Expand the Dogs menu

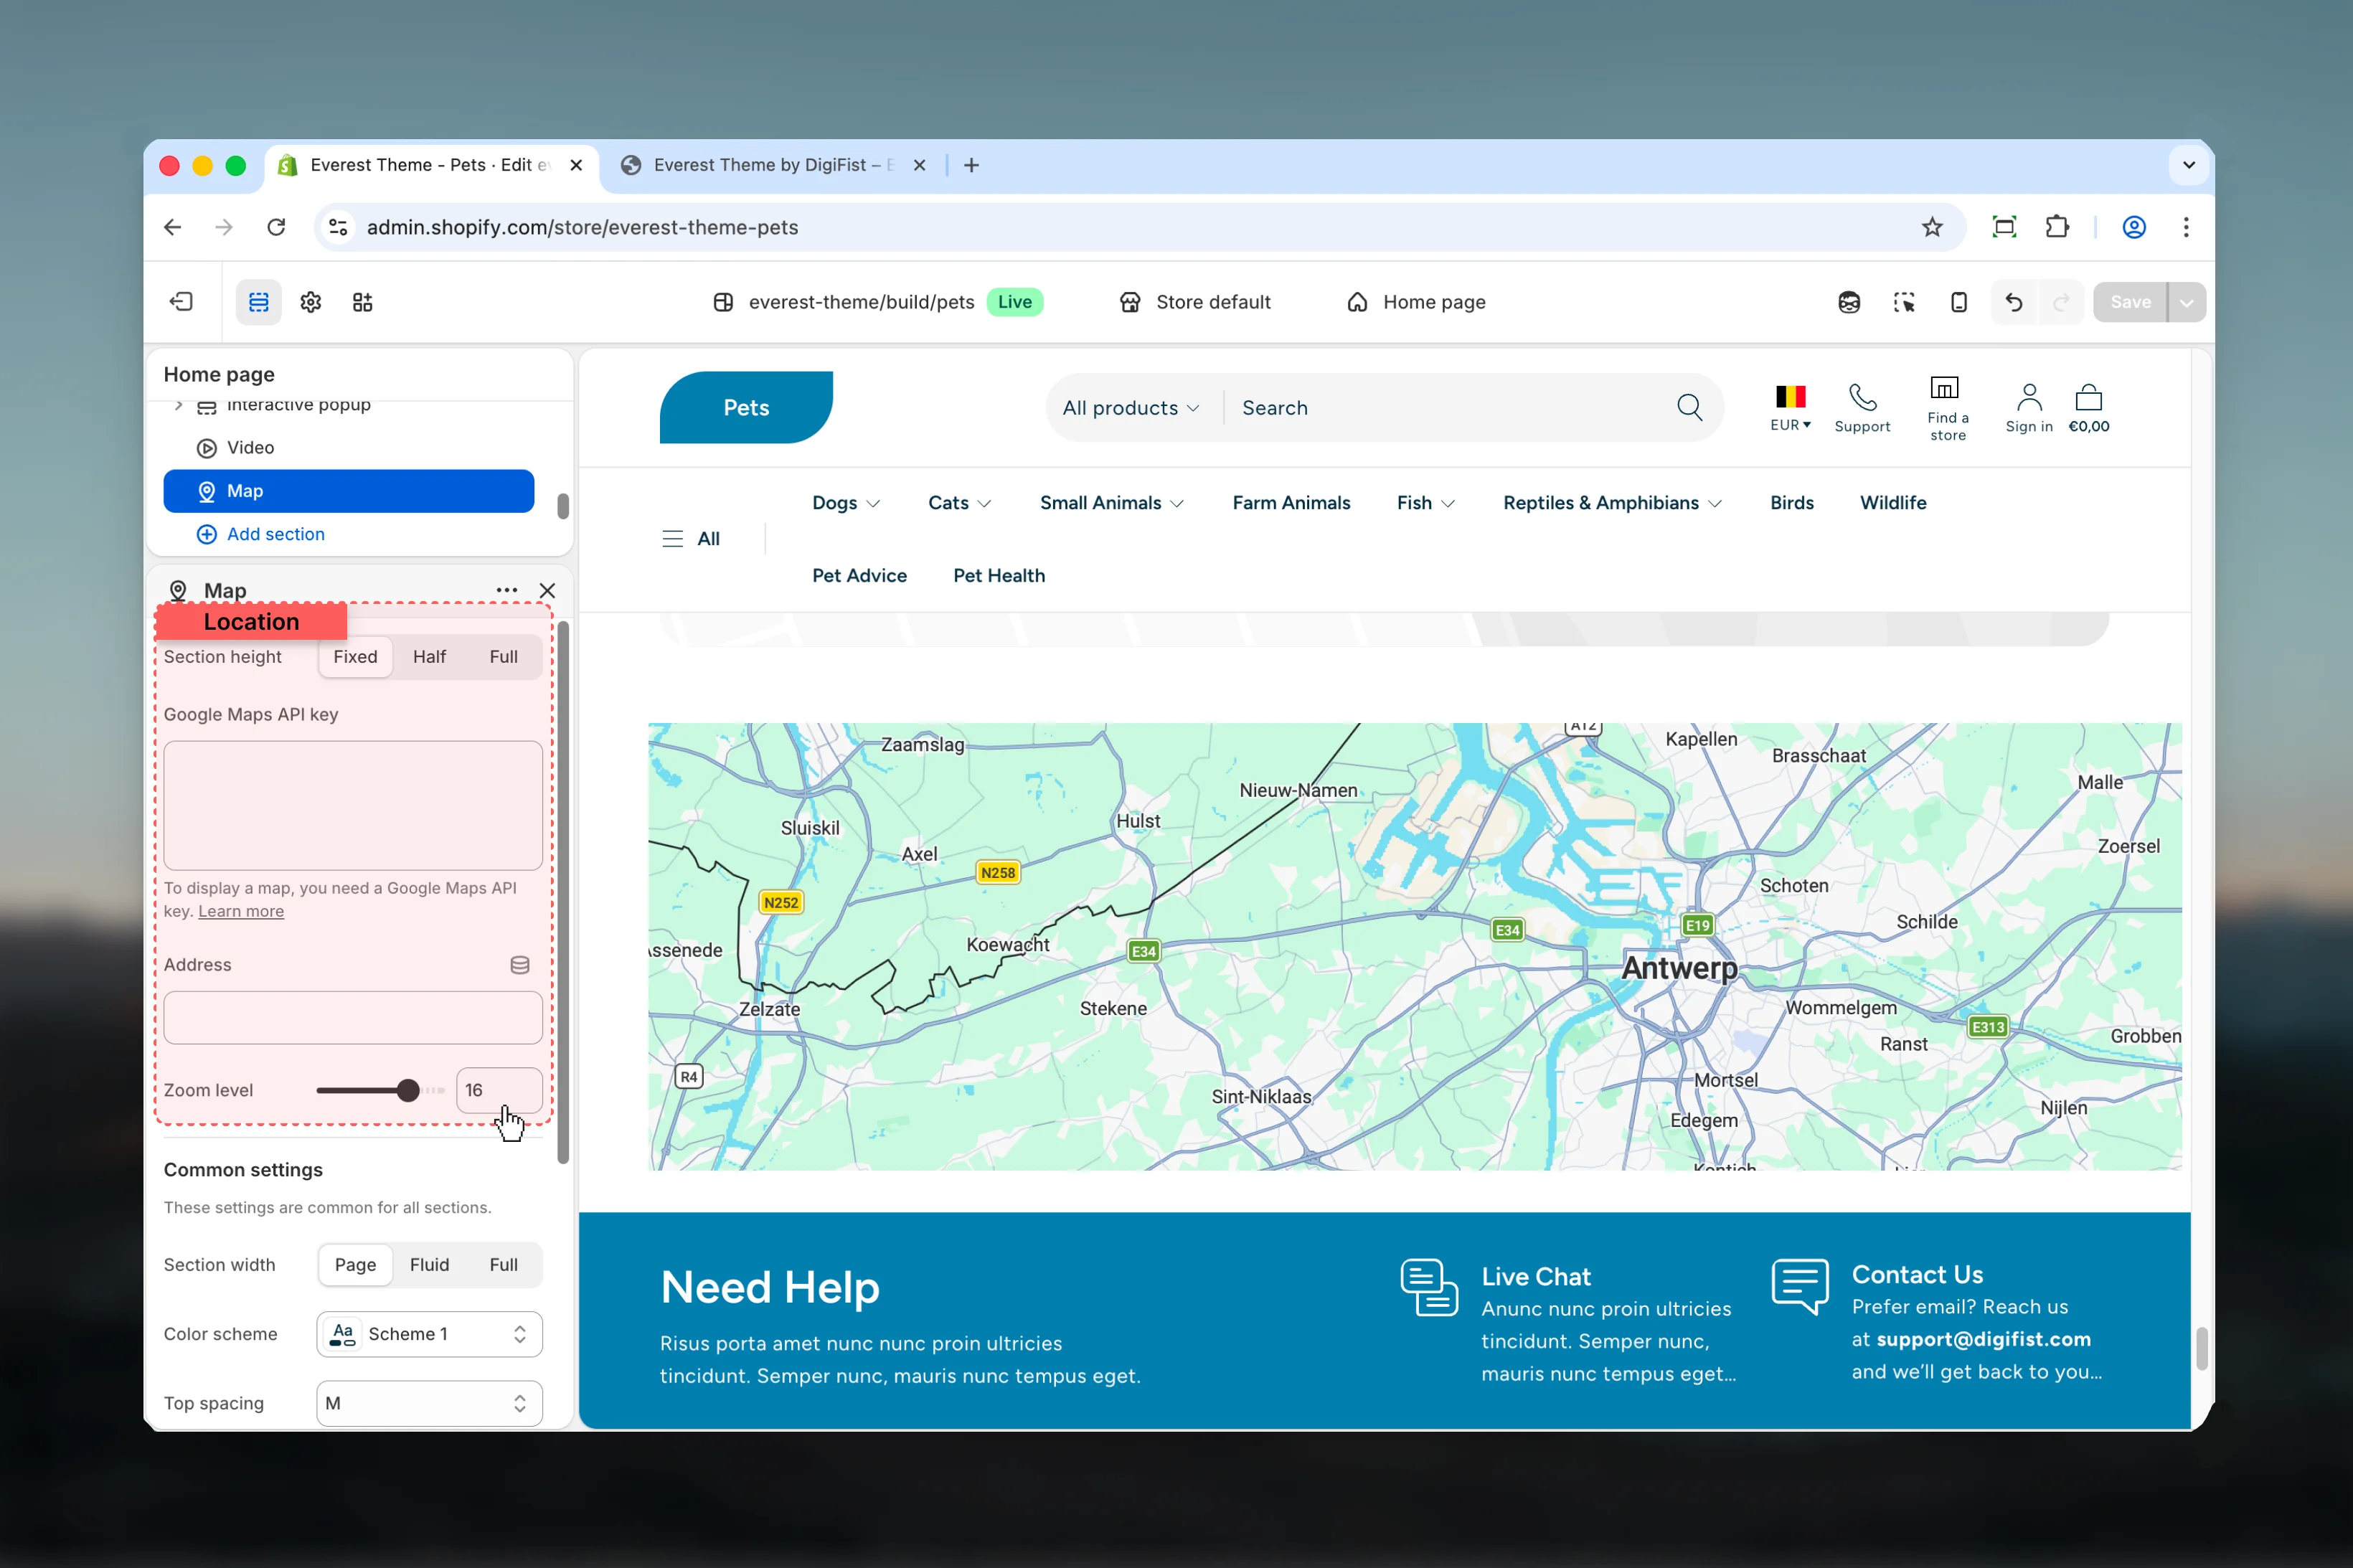click(846, 503)
